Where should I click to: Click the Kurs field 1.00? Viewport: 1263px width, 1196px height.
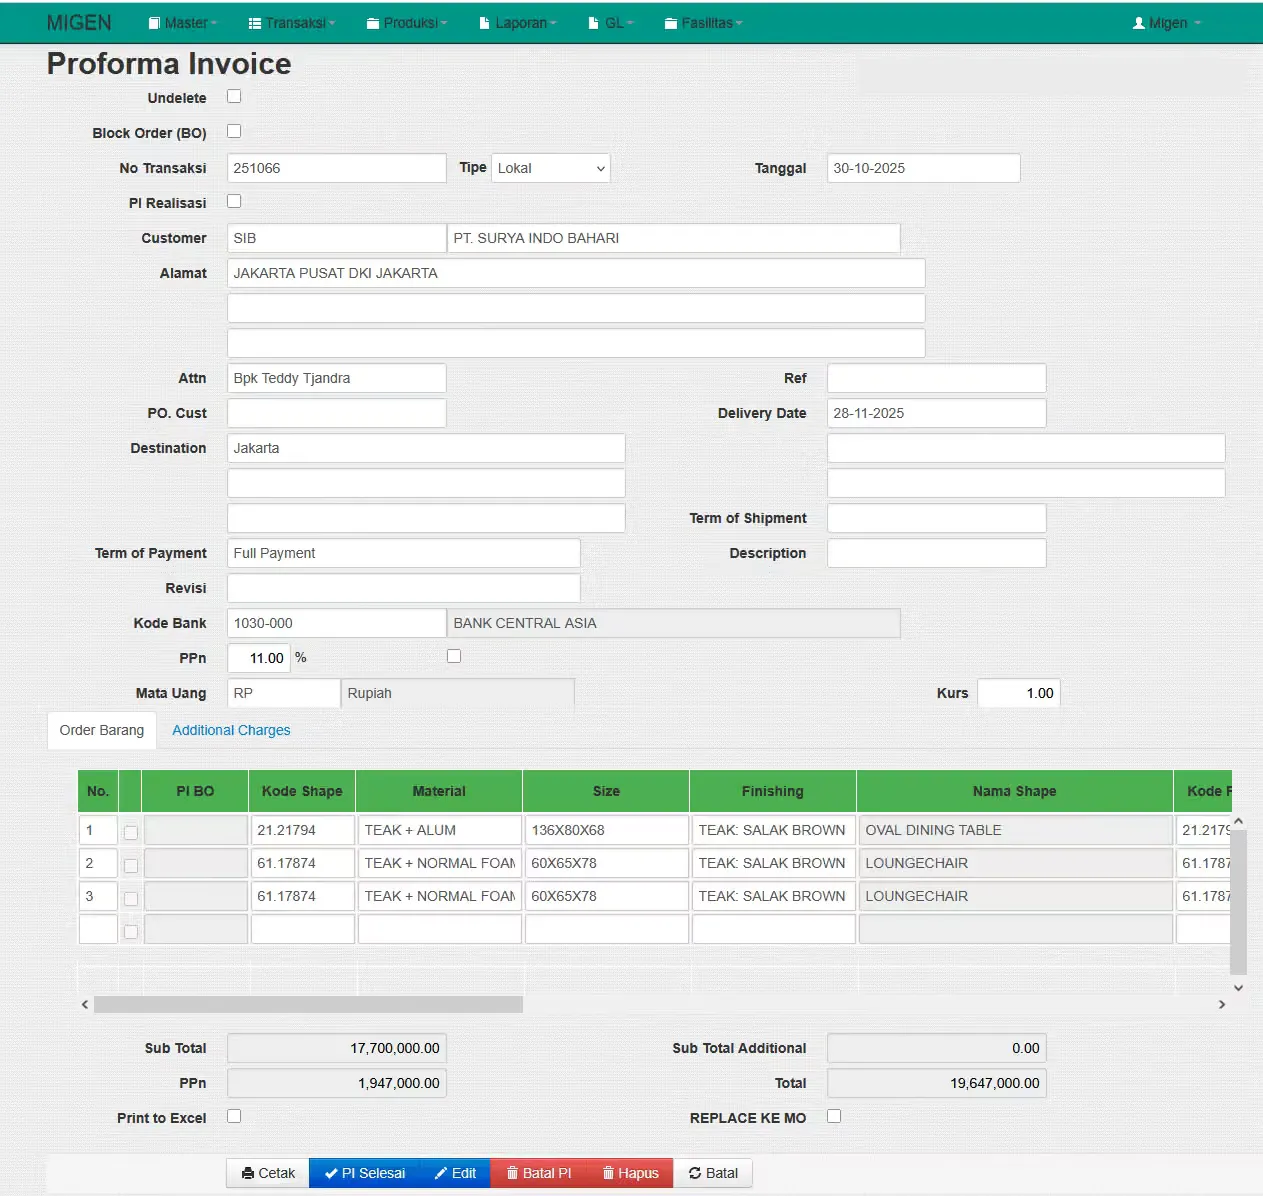(x=1019, y=693)
